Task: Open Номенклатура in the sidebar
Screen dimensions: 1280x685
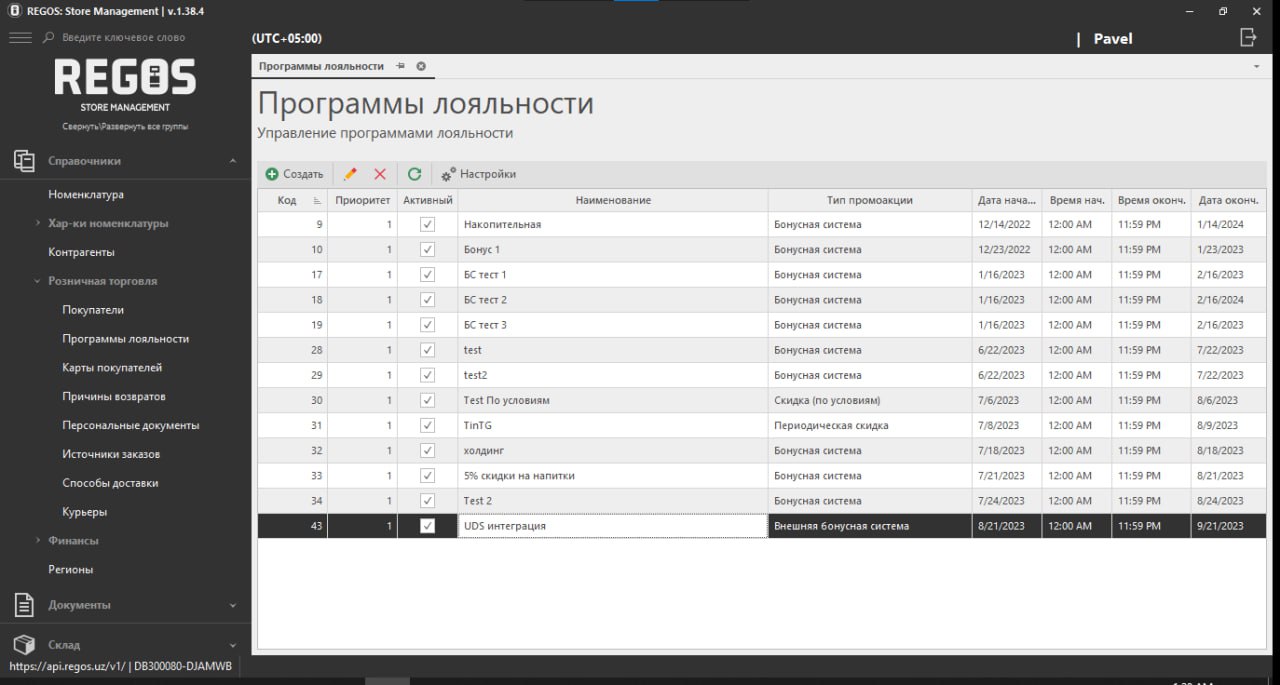Action: [x=86, y=195]
